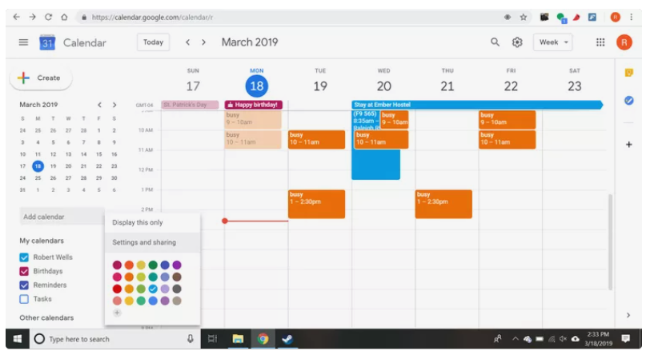
Task: Open the Week view dropdown
Action: pos(553,42)
